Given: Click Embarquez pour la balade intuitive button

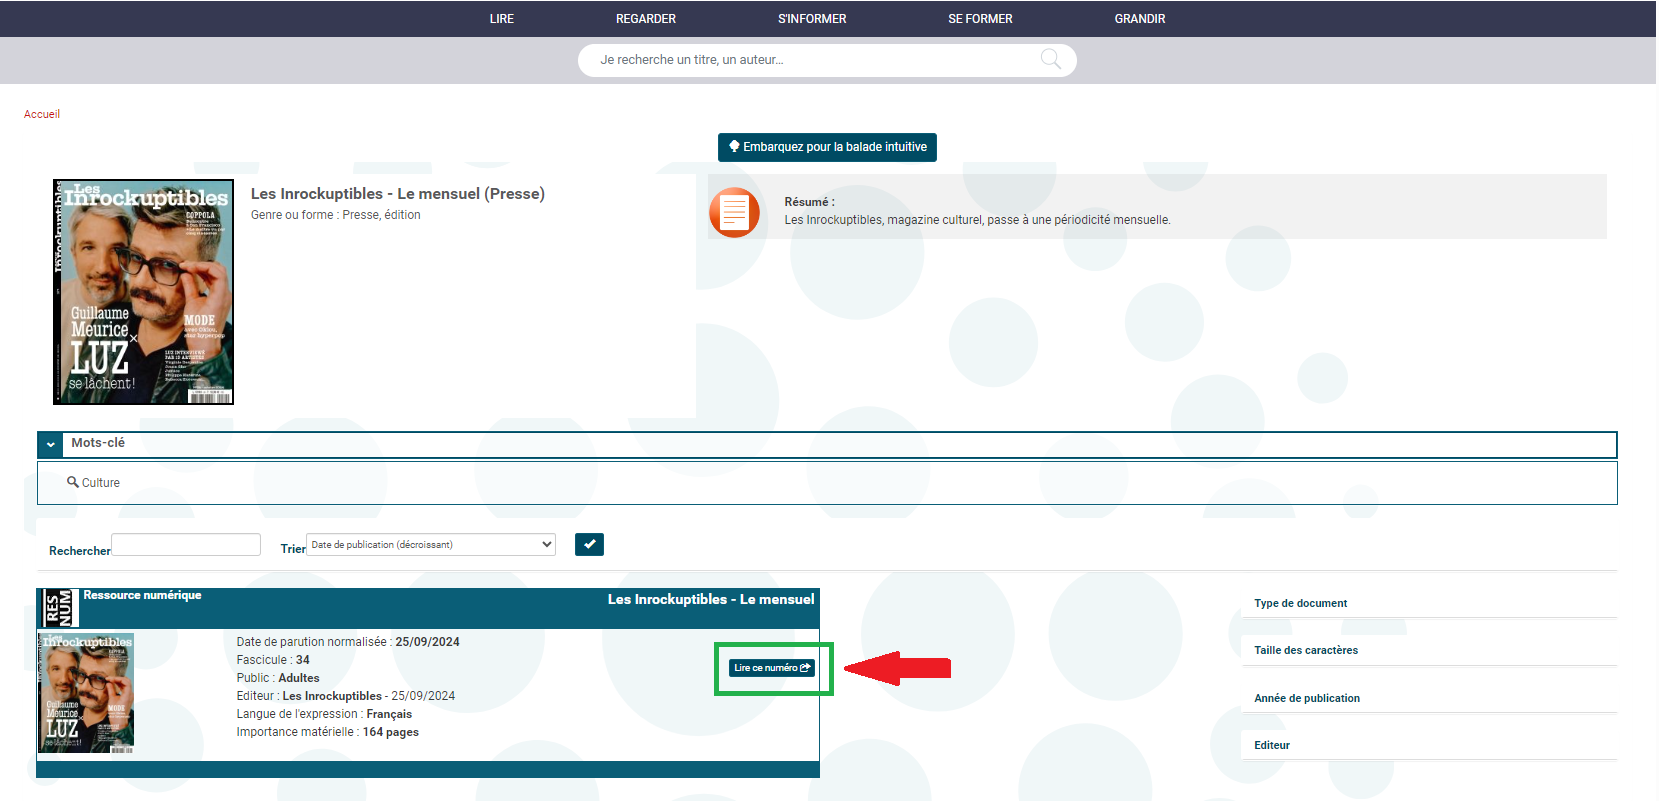Looking at the screenshot, I should (827, 147).
